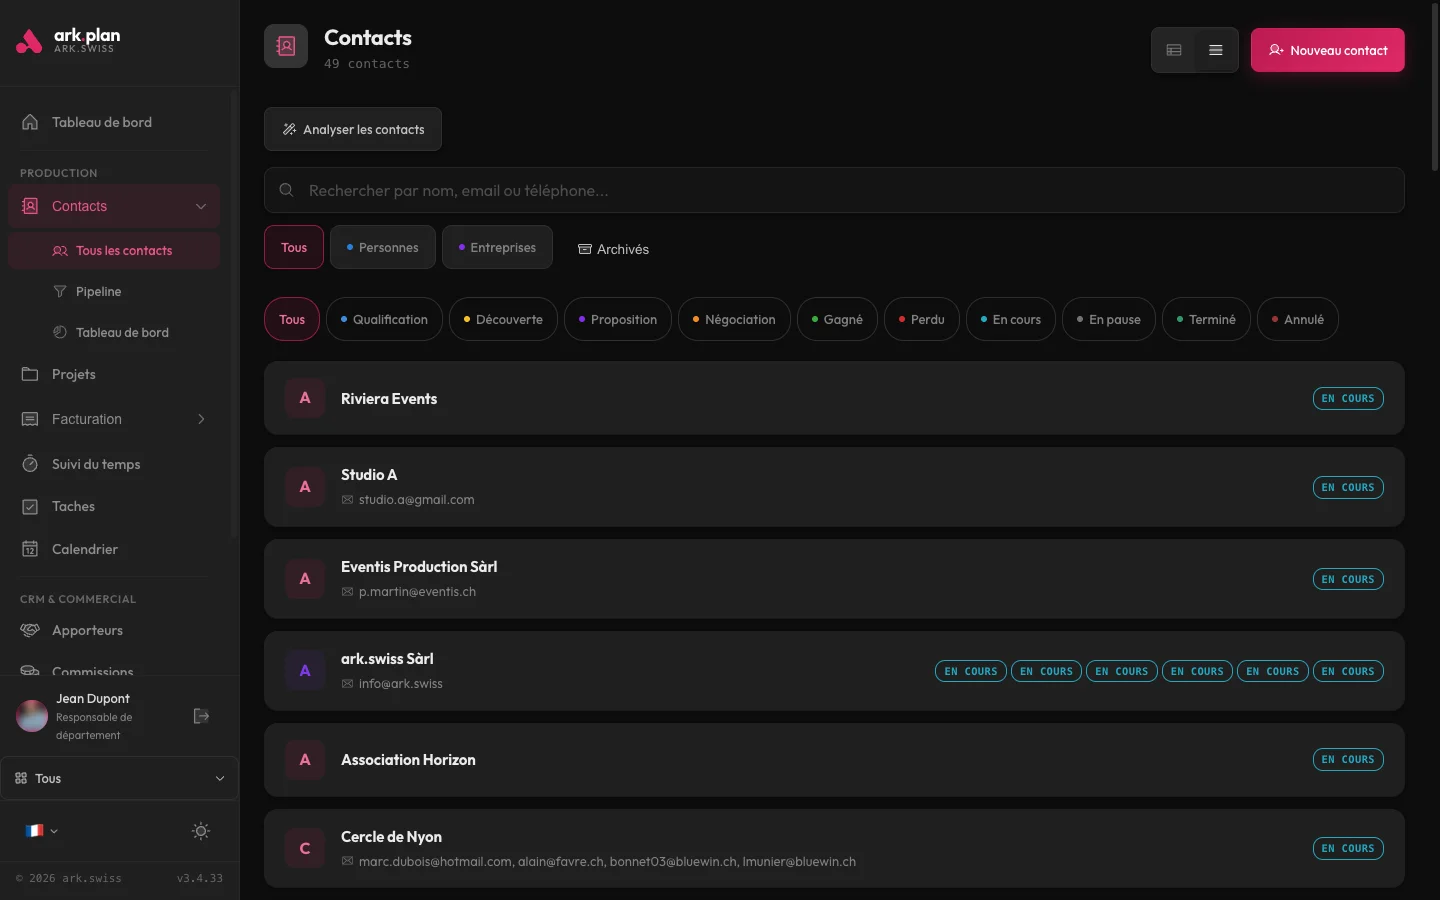This screenshot has height=900, width=1440.
Task: Open search with the magnifier icon
Action: tap(286, 190)
